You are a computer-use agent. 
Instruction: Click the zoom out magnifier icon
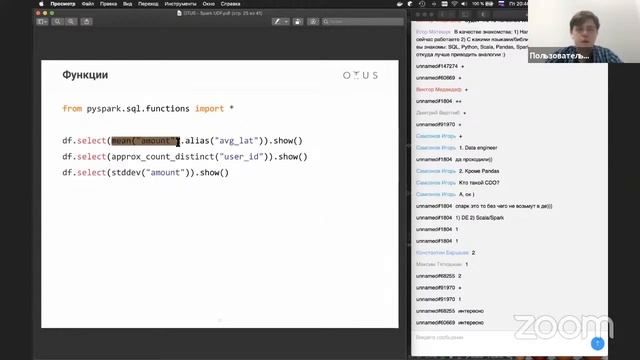pyautogui.click(x=58, y=22)
